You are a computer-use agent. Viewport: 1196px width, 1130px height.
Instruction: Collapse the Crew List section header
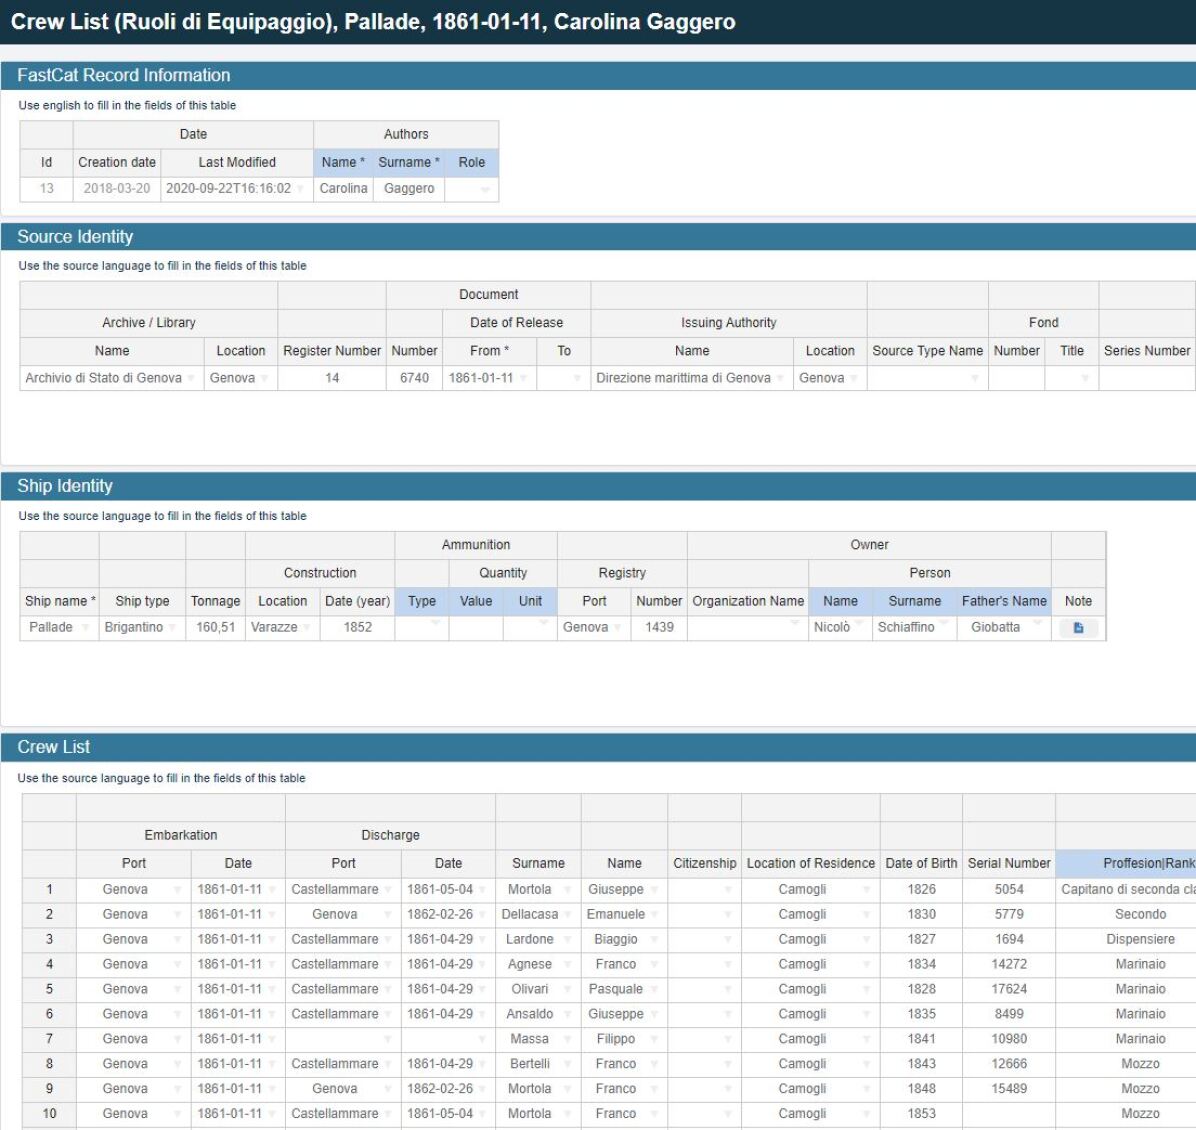click(x=598, y=747)
